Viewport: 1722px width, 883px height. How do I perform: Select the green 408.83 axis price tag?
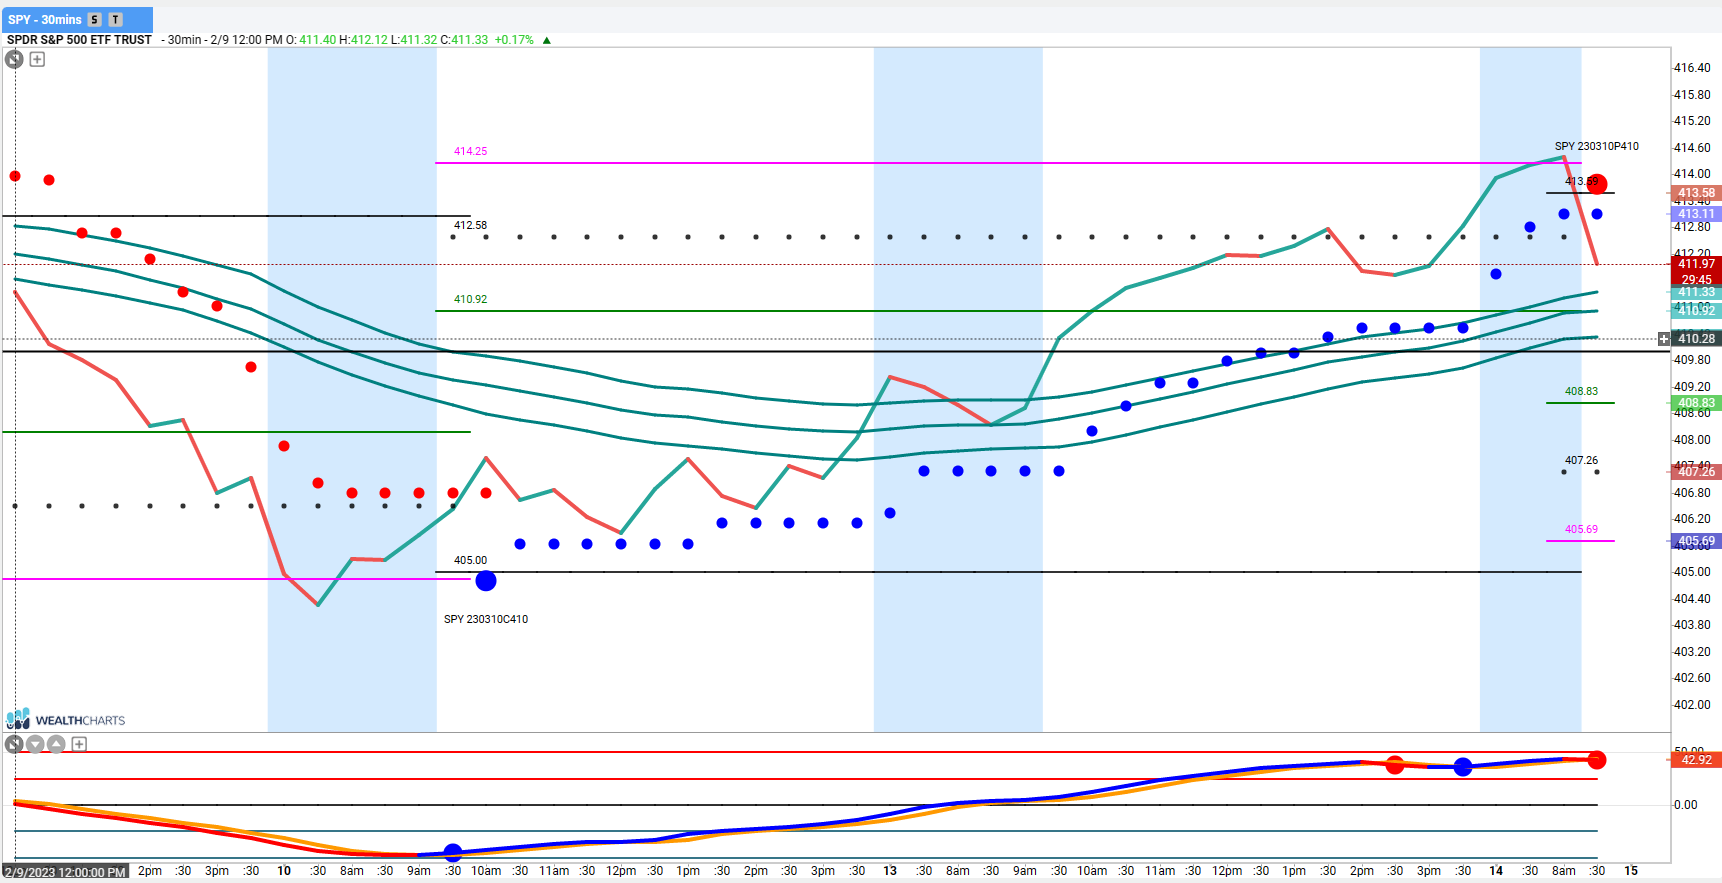click(x=1696, y=403)
